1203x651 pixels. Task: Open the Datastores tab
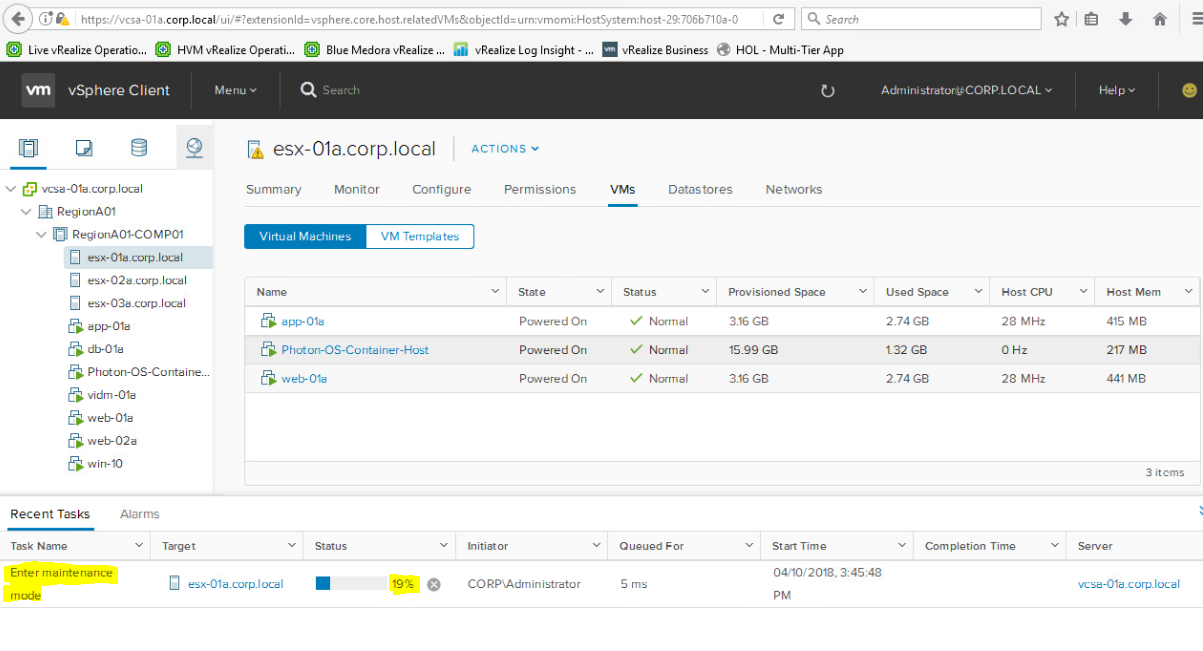pos(700,190)
